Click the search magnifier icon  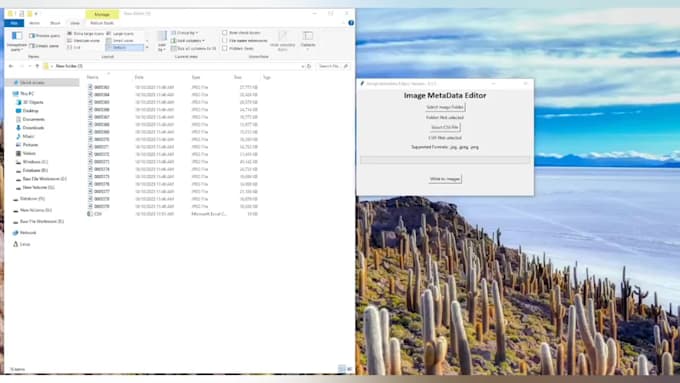point(346,66)
